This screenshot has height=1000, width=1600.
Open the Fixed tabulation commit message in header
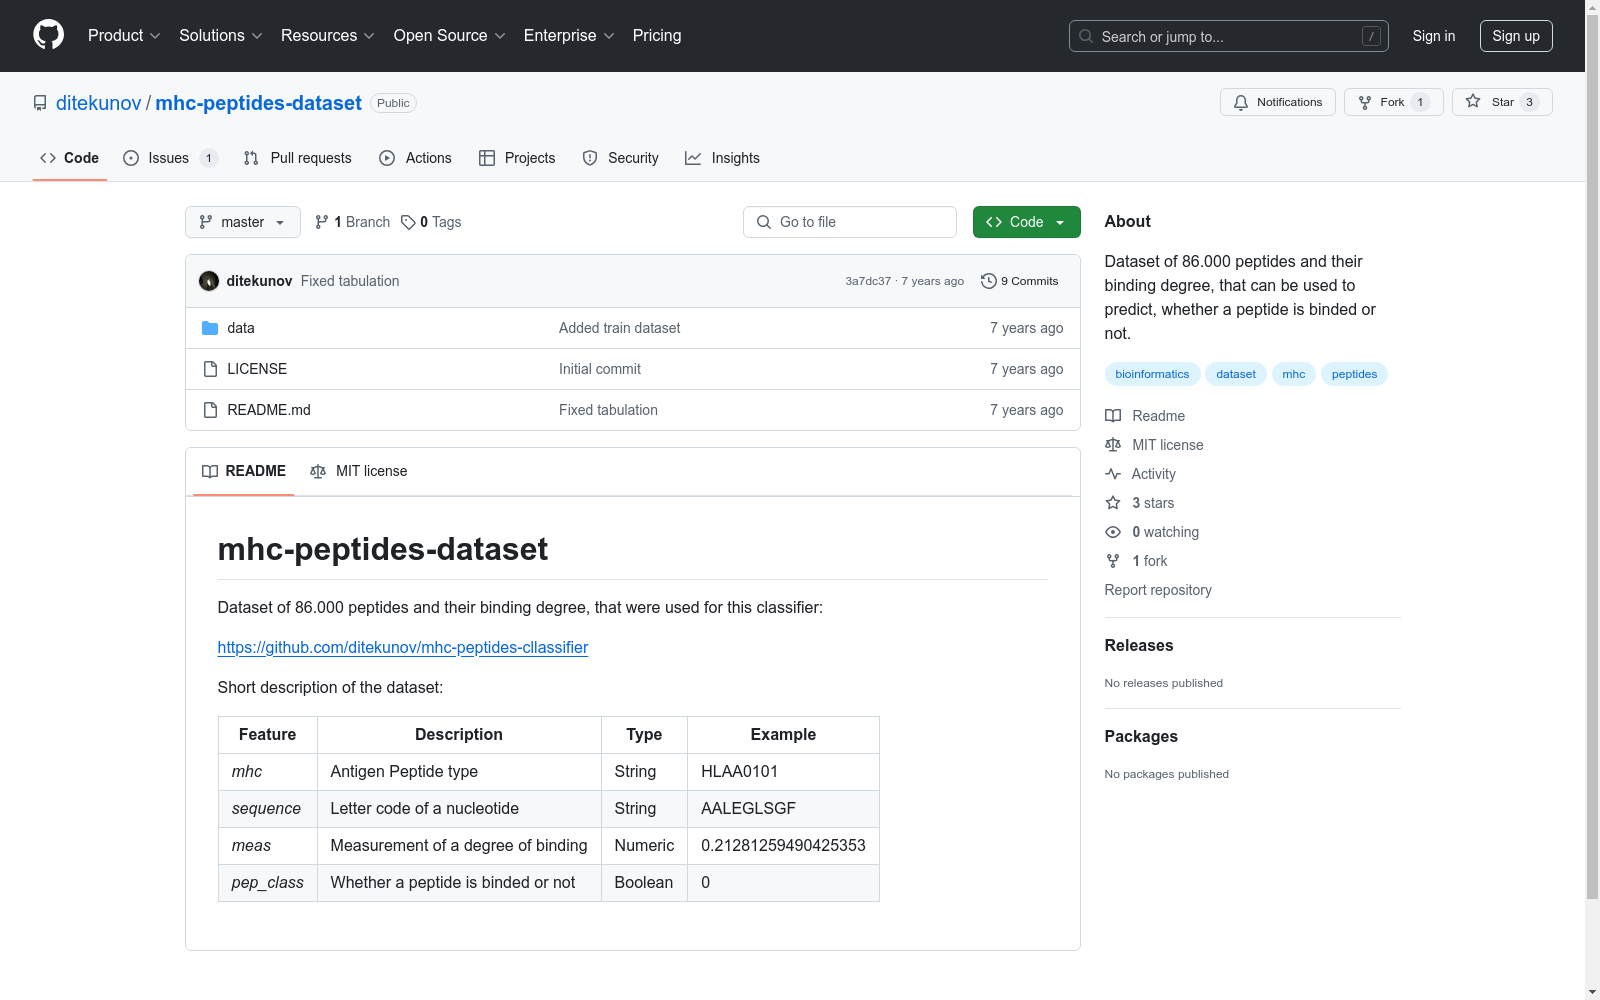coord(350,281)
